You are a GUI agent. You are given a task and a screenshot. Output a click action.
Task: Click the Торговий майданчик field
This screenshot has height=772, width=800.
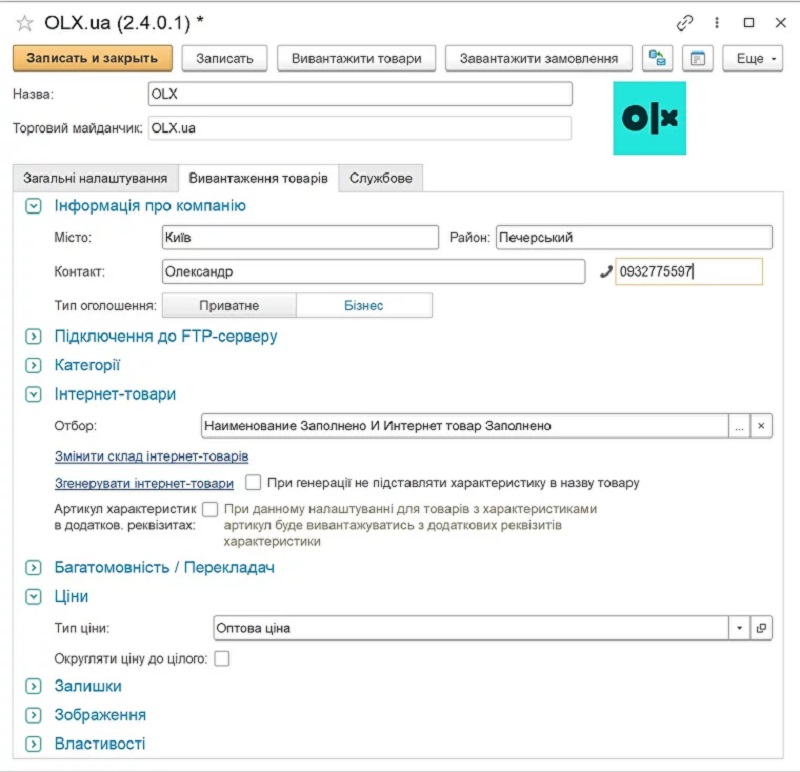pos(360,128)
